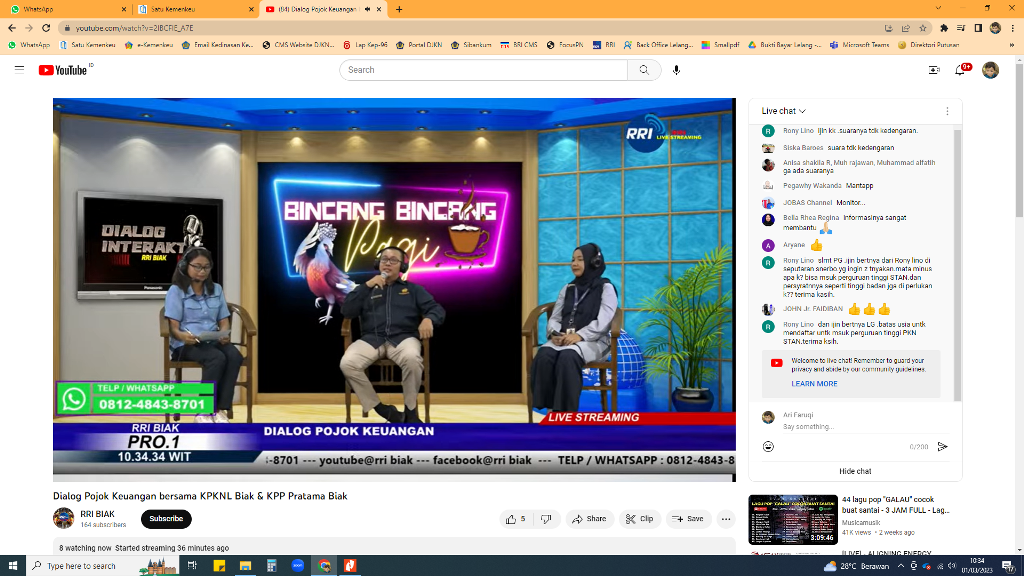Viewport: 1024px width, 576px height.
Task: Click the Create video camera icon
Action: click(x=934, y=70)
